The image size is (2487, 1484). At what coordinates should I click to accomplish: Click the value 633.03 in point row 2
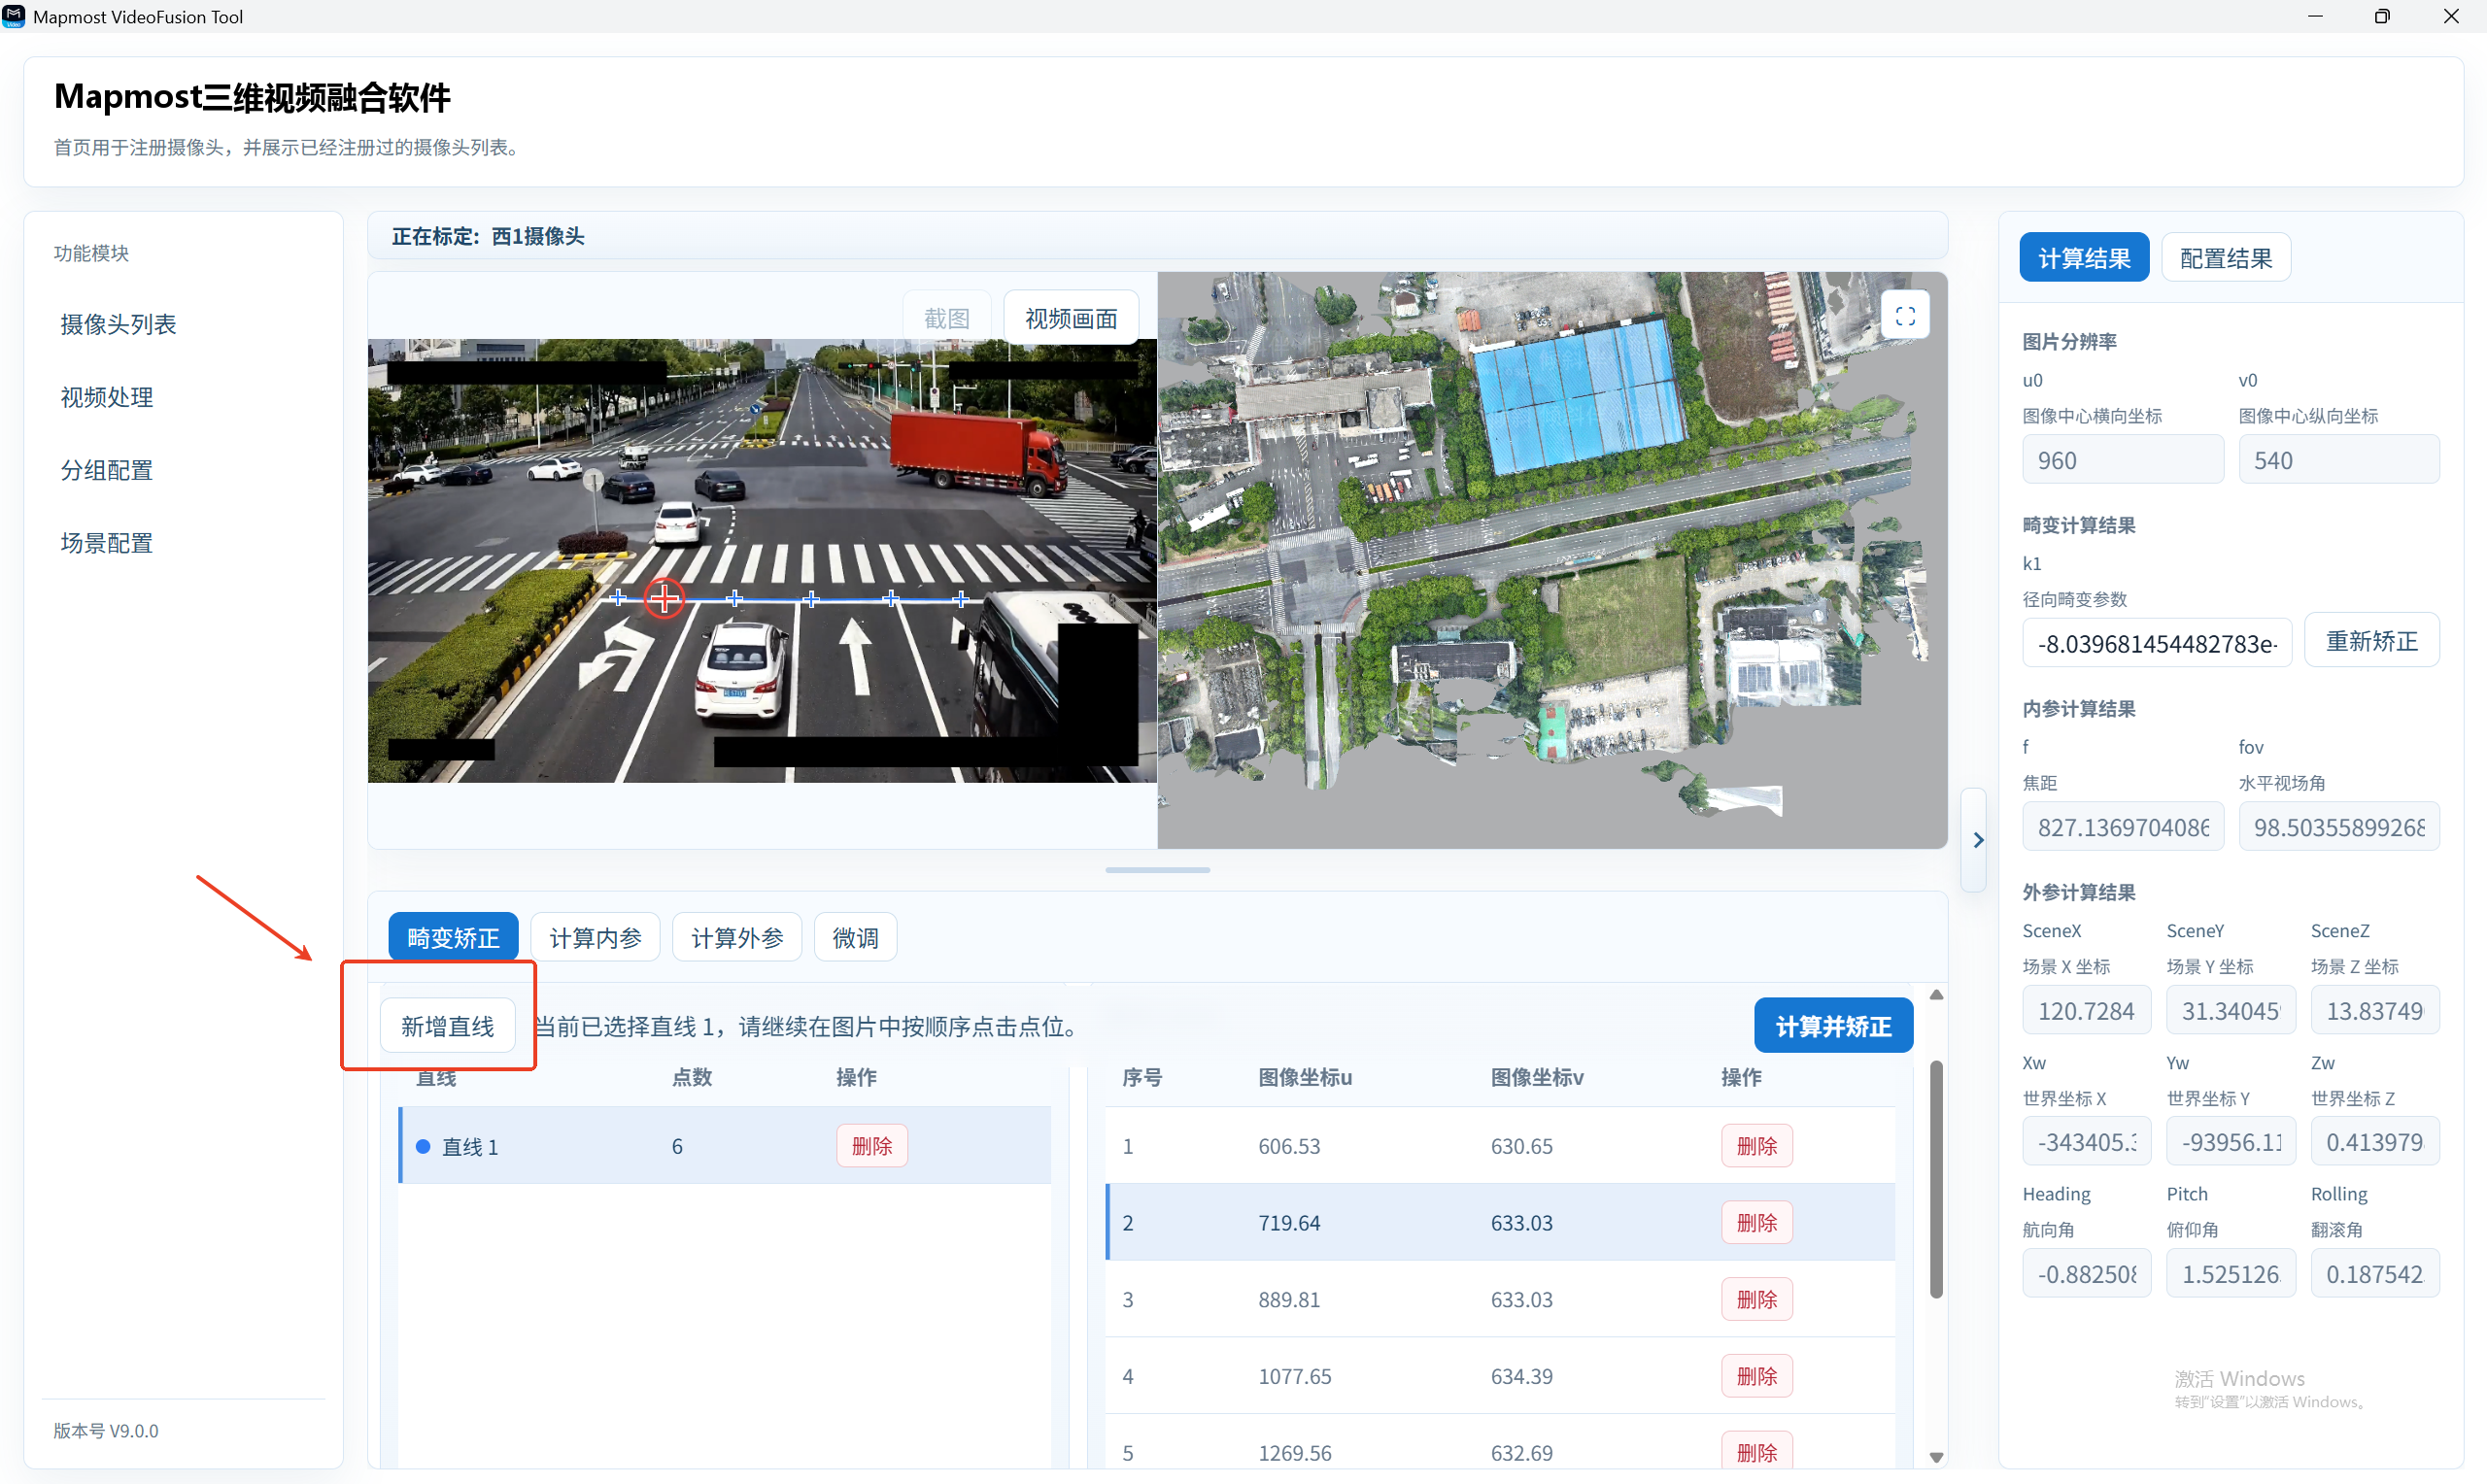(1521, 1223)
